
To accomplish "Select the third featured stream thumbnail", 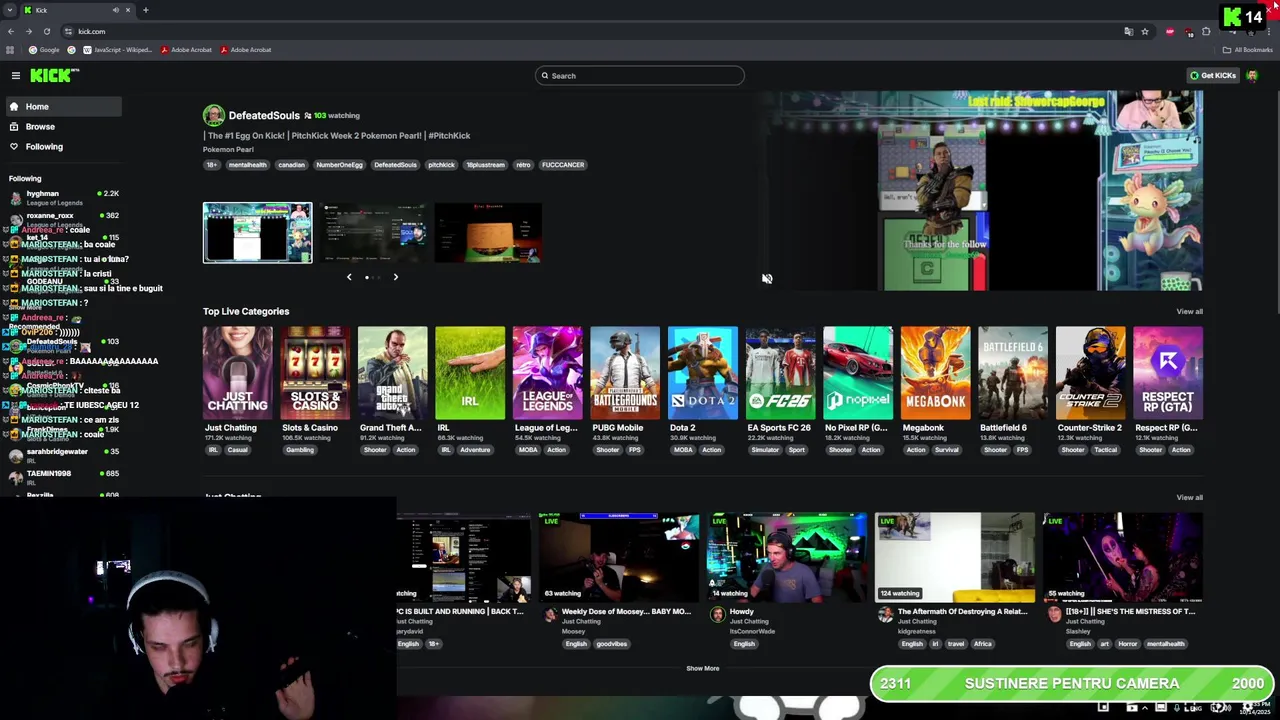I will click(488, 233).
